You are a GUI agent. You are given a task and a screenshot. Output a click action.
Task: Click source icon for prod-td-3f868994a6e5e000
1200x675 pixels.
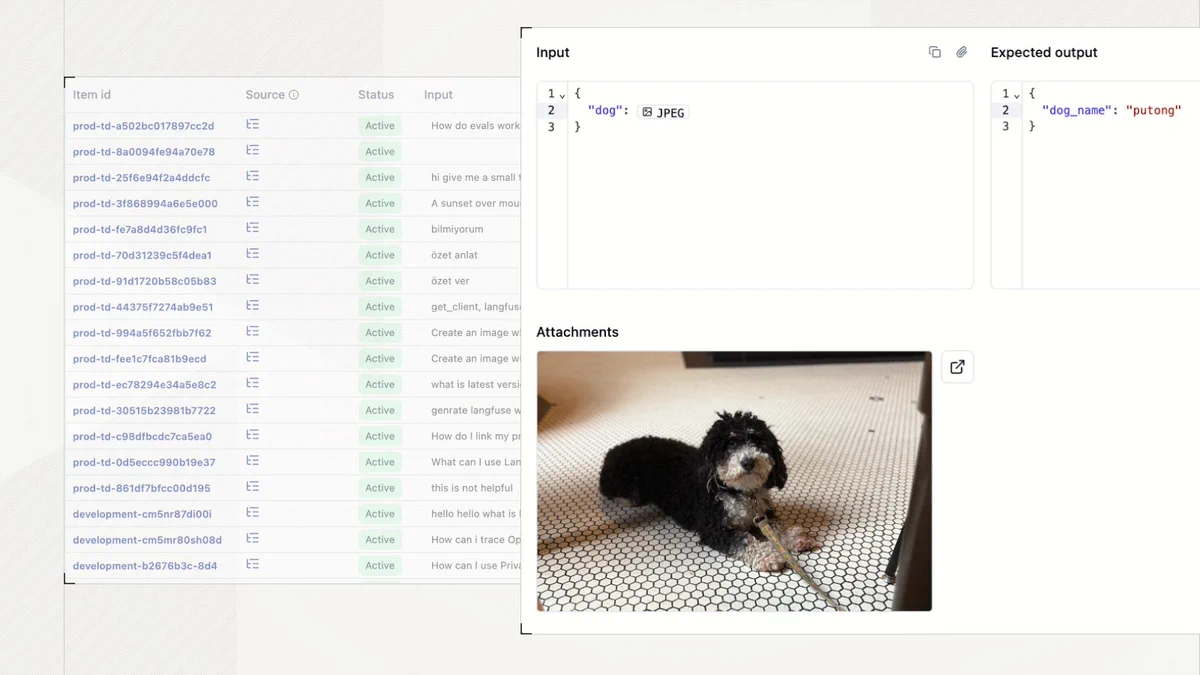pos(253,203)
